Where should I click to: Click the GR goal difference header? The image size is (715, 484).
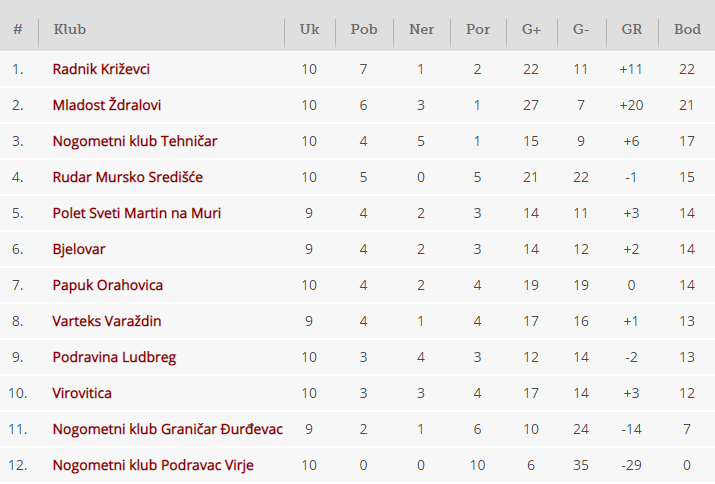pyautogui.click(x=632, y=30)
